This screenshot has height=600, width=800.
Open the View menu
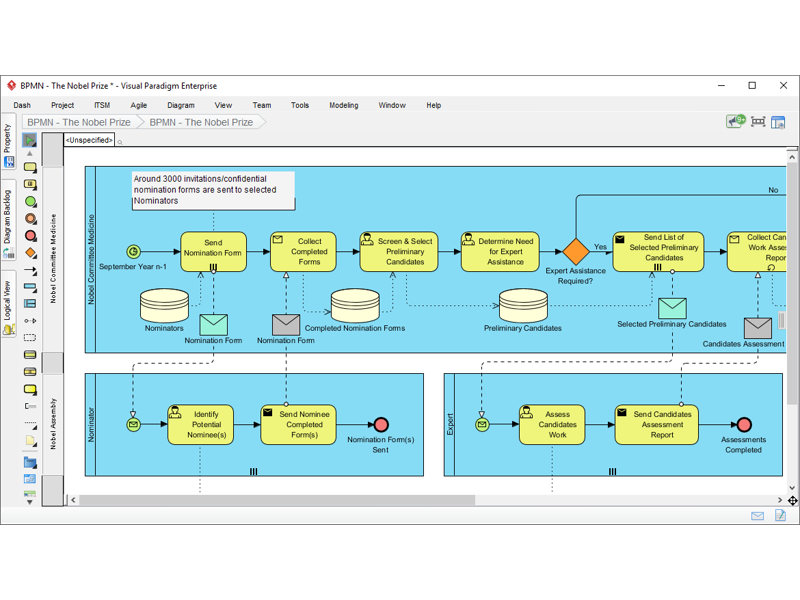point(223,105)
